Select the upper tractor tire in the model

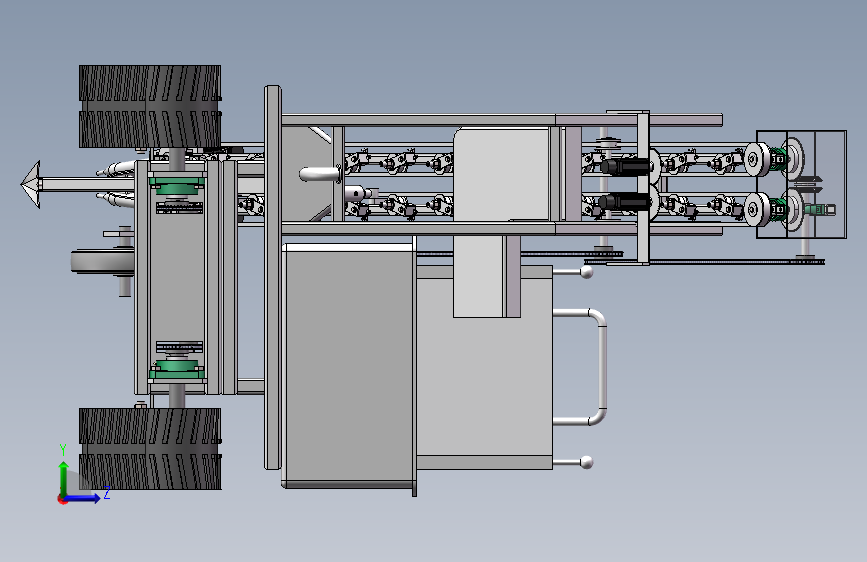point(150,106)
